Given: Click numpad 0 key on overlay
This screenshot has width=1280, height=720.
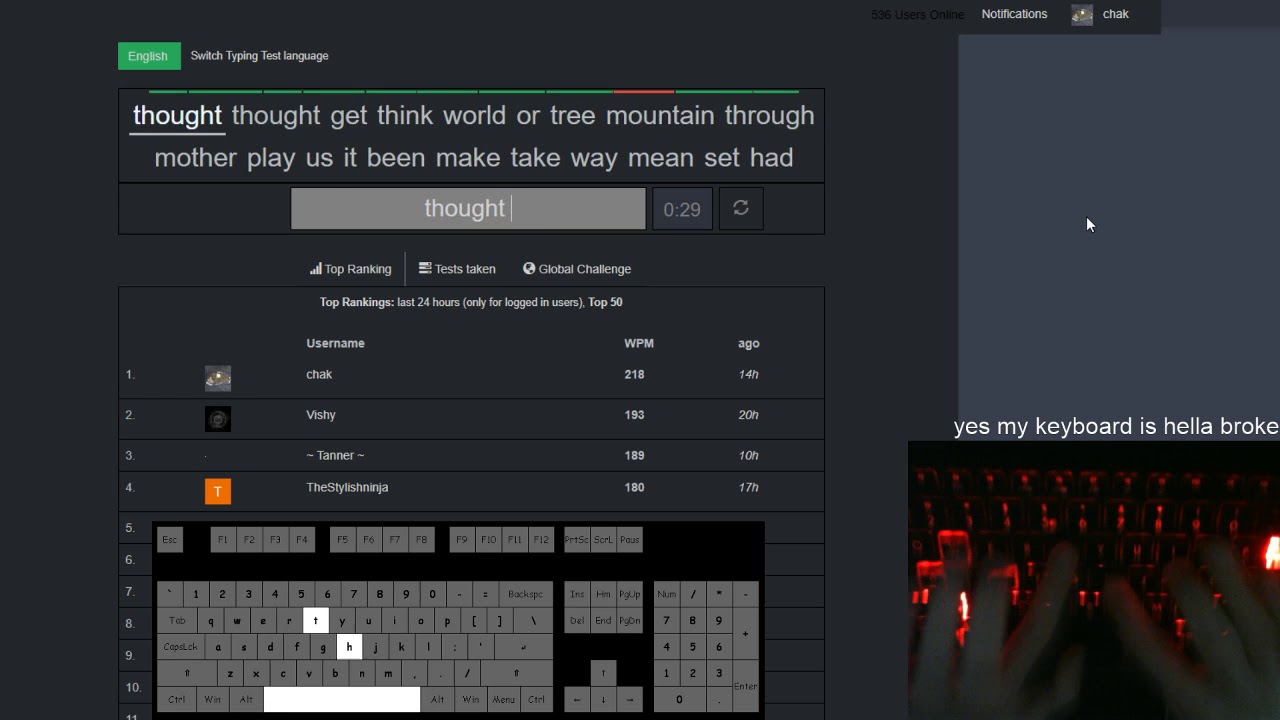Looking at the screenshot, I should click(679, 700).
